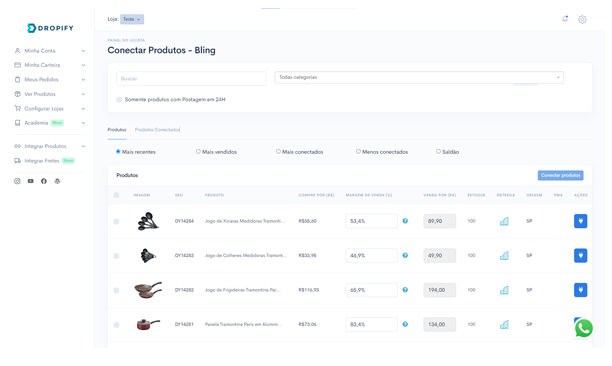Select the Menos conectados radio option

coord(358,151)
